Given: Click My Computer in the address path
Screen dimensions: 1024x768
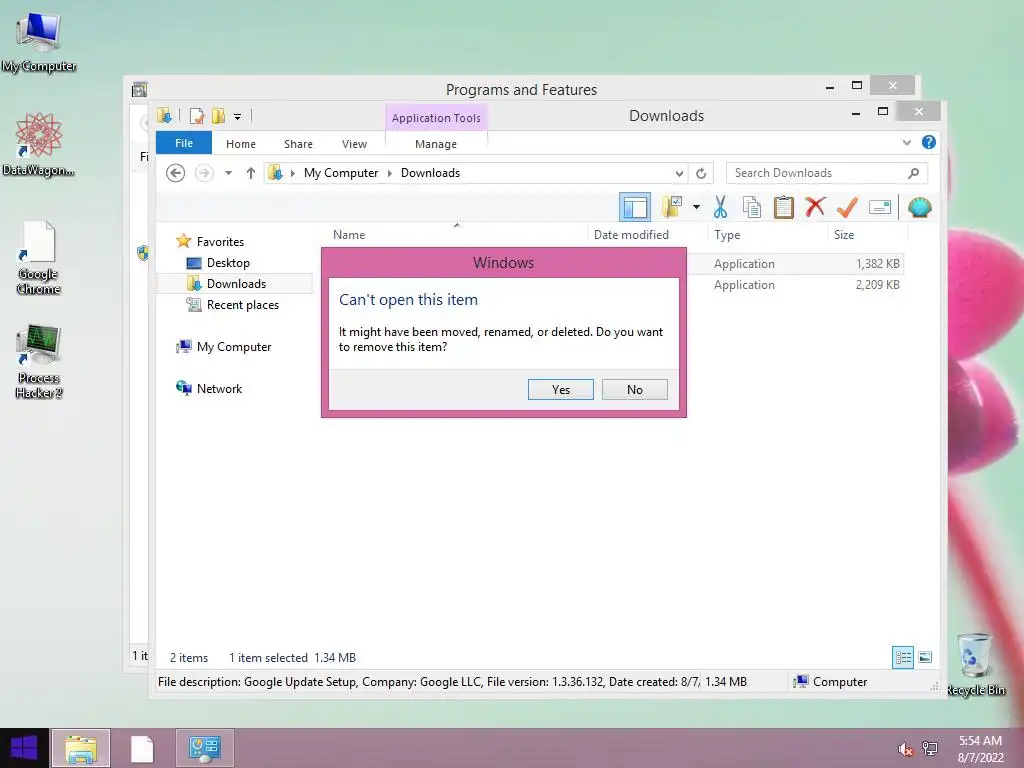Looking at the screenshot, I should click(x=341, y=173).
